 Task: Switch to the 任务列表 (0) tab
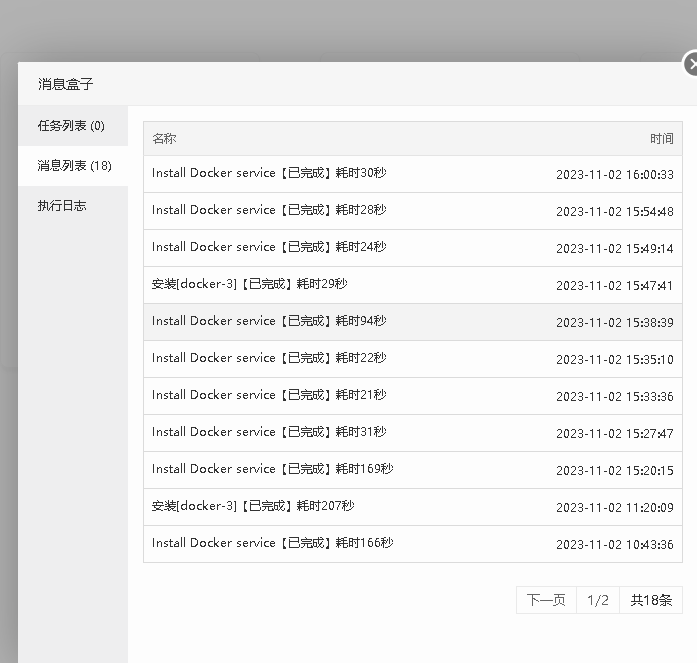click(73, 126)
